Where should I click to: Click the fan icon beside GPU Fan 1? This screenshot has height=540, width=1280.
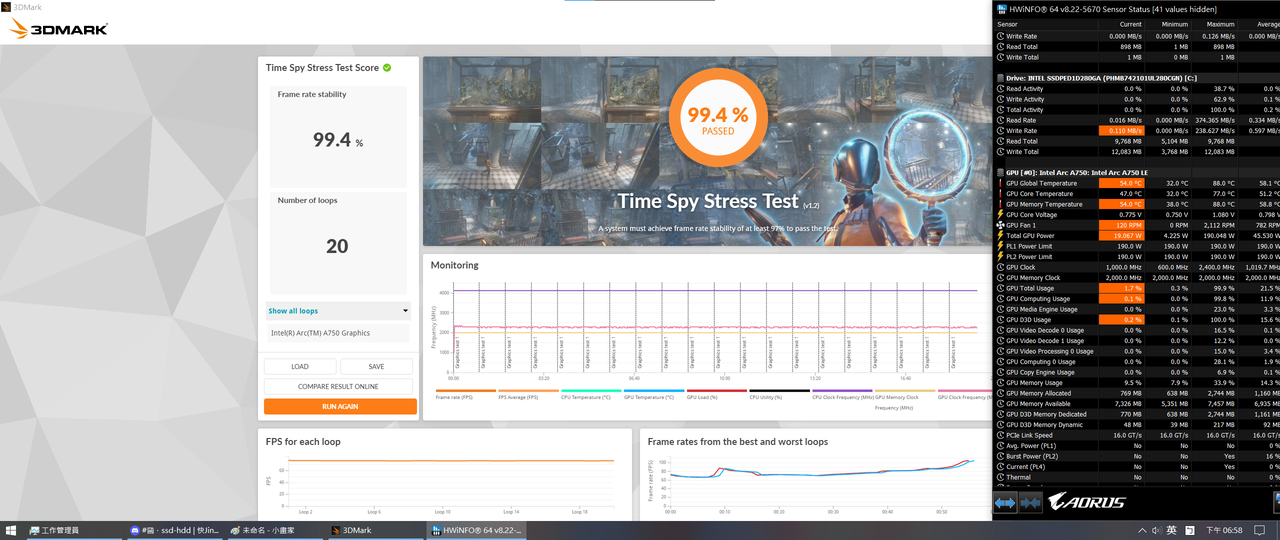pyautogui.click(x=1000, y=225)
